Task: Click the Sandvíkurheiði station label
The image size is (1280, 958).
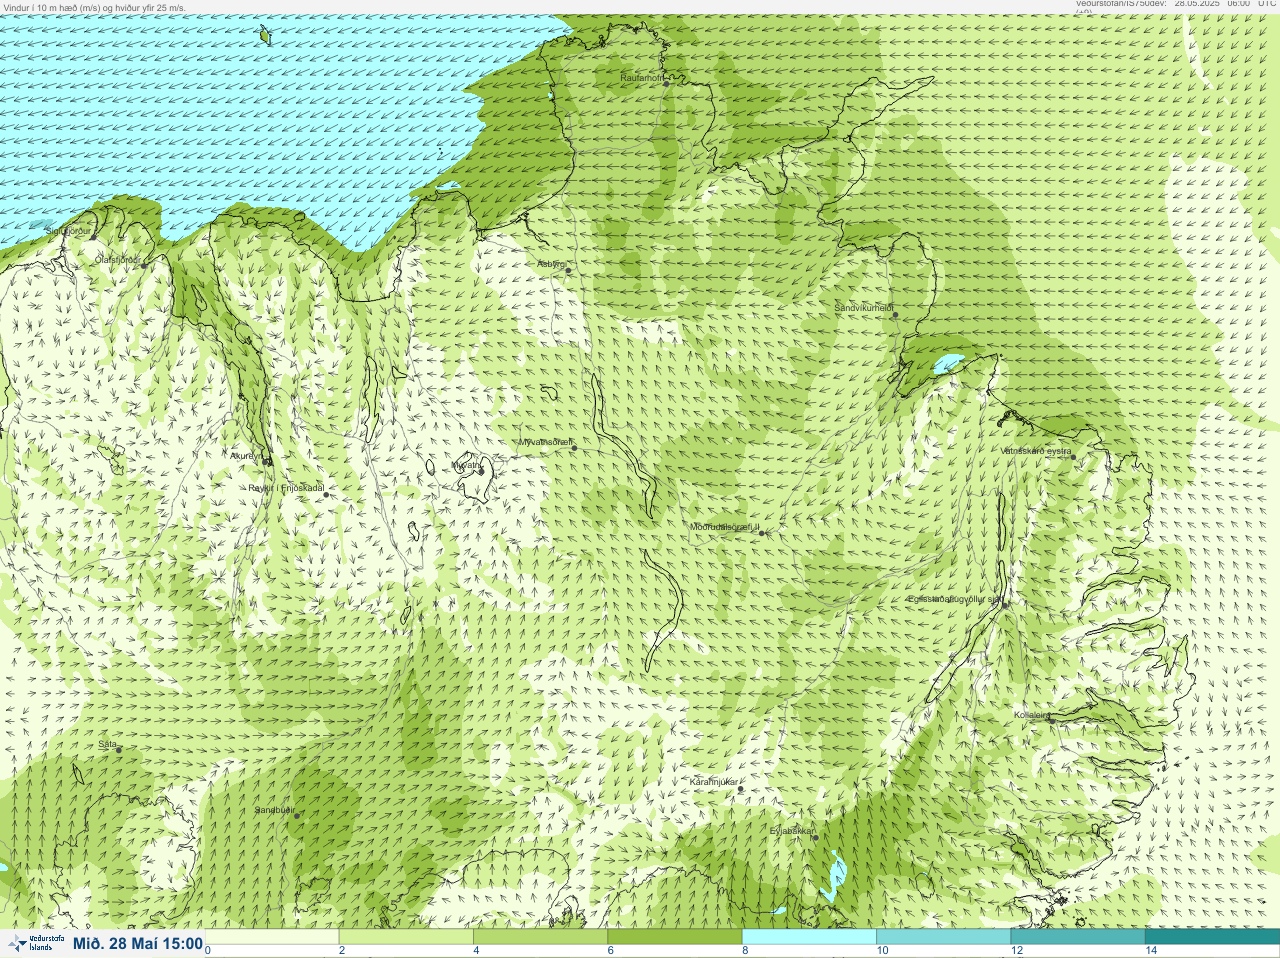Action: click(x=864, y=308)
